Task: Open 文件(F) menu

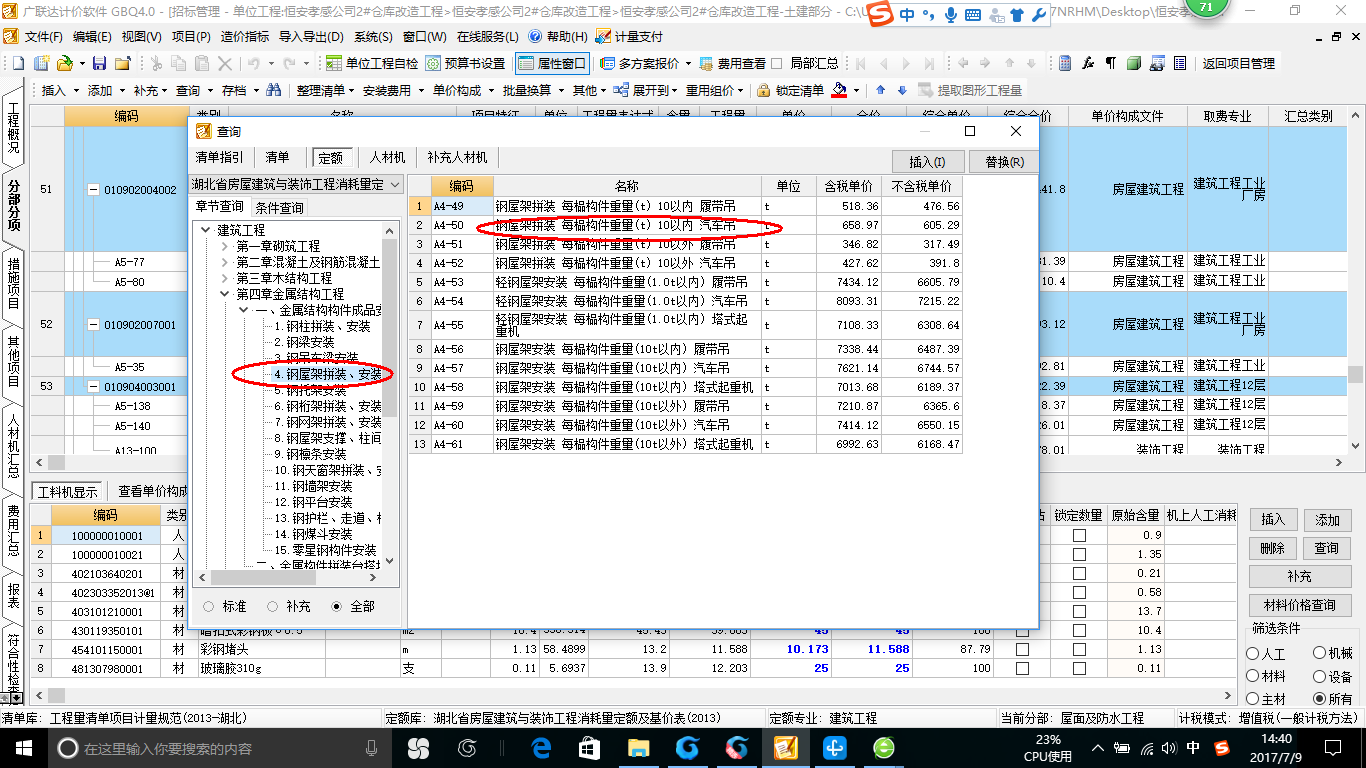Action: [x=44, y=36]
